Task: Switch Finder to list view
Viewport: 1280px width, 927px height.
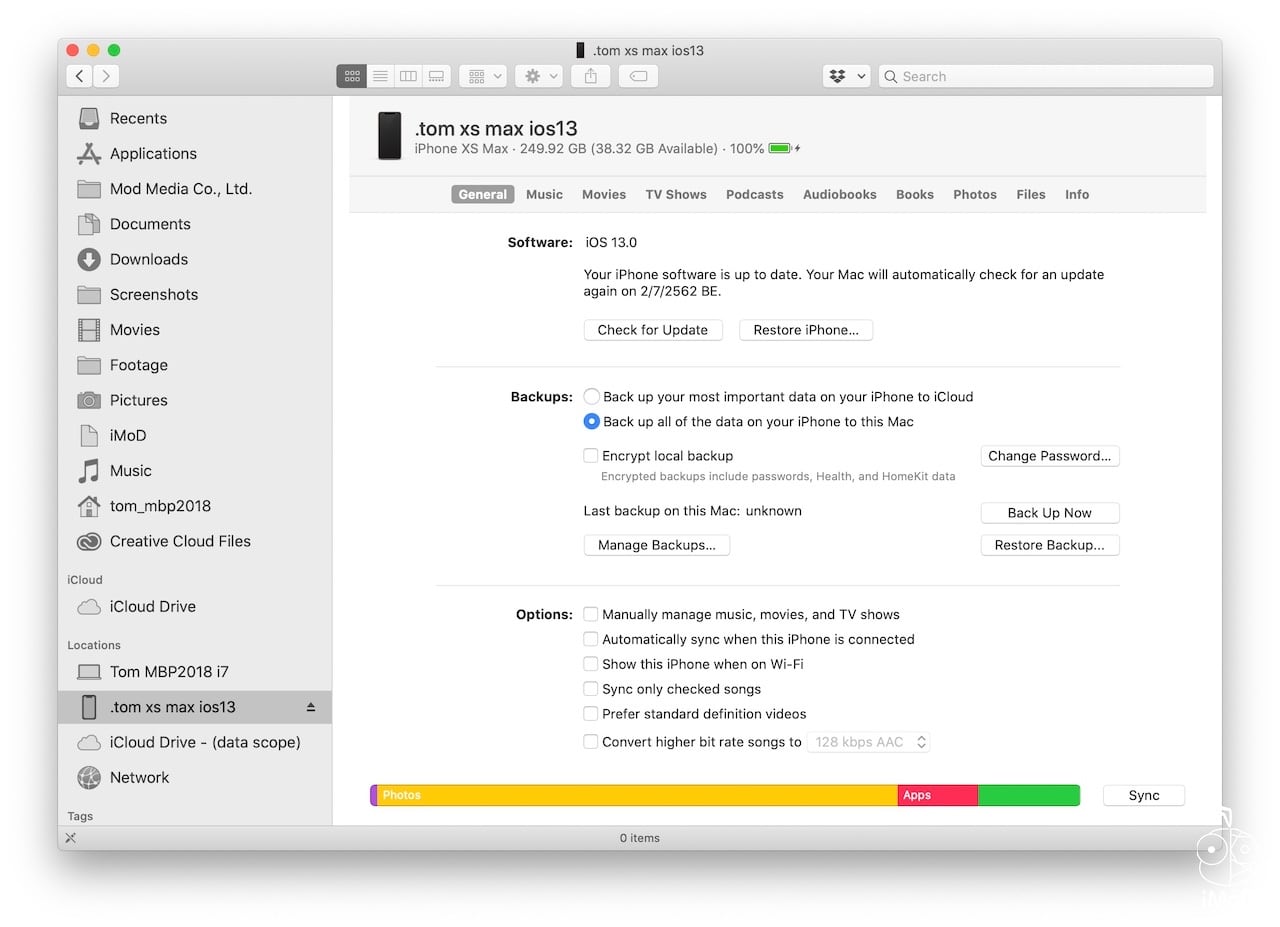Action: coord(380,76)
